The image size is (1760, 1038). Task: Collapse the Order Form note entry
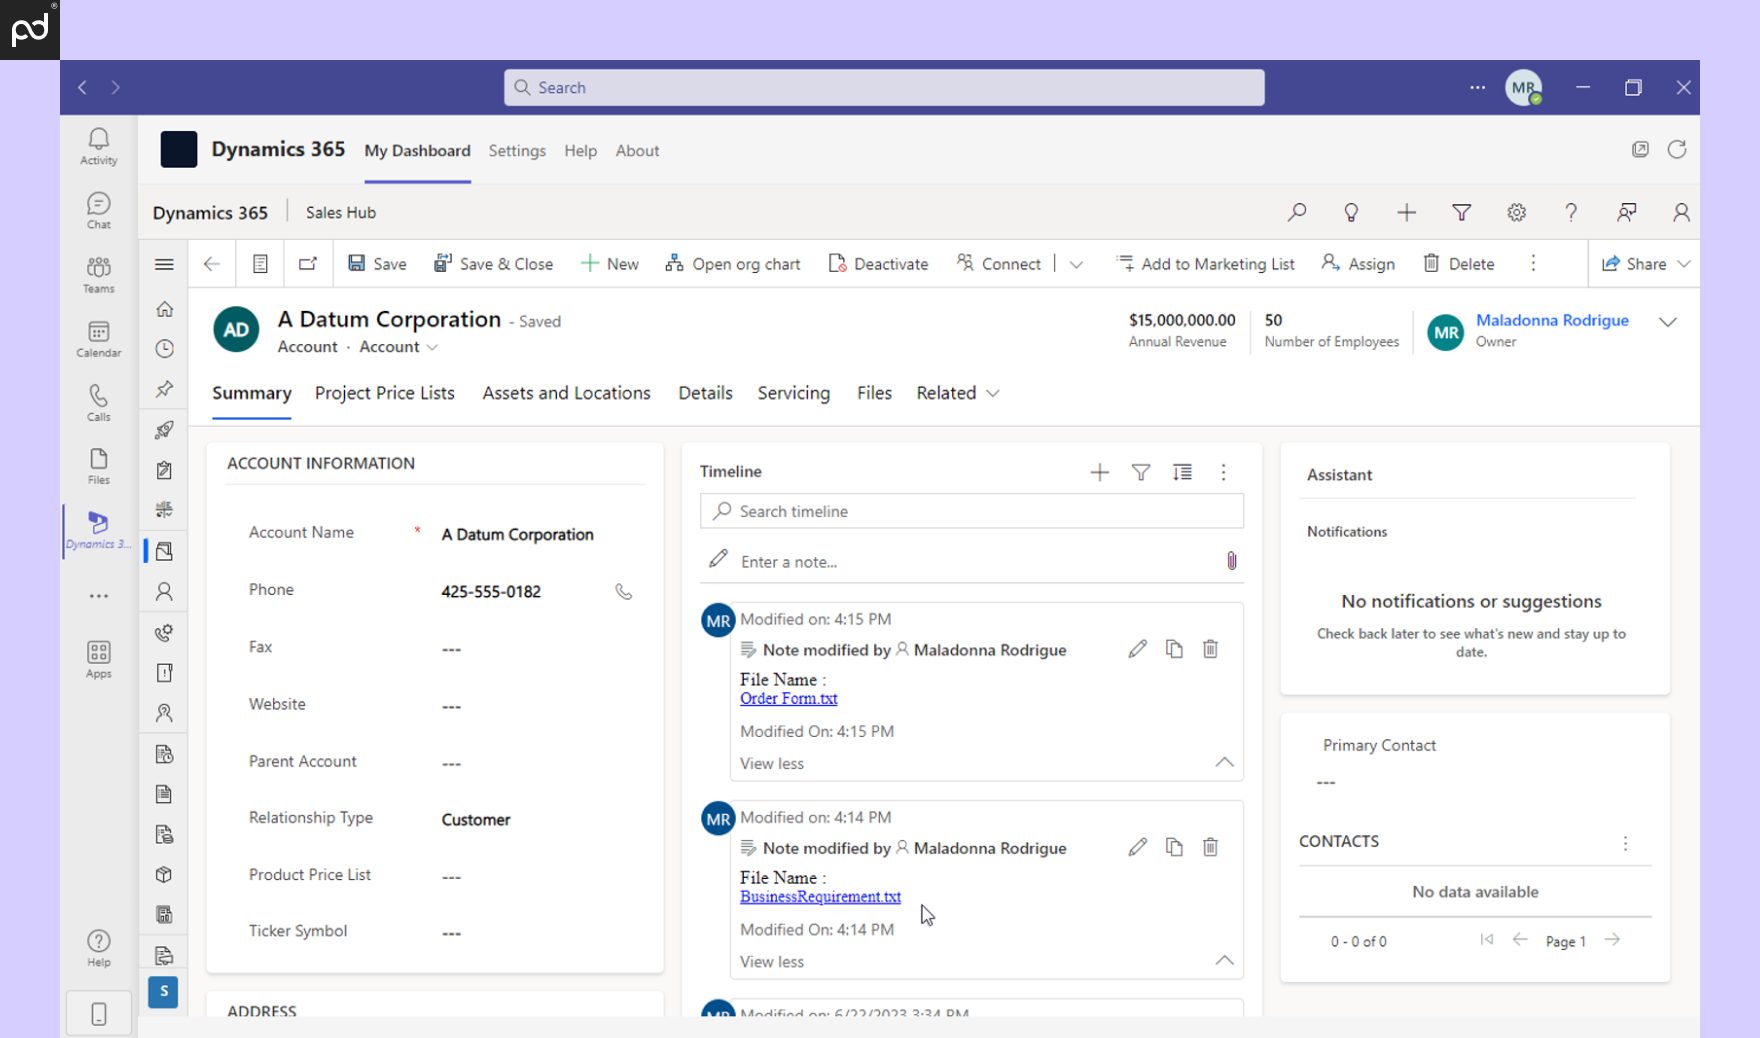pyautogui.click(x=1223, y=763)
